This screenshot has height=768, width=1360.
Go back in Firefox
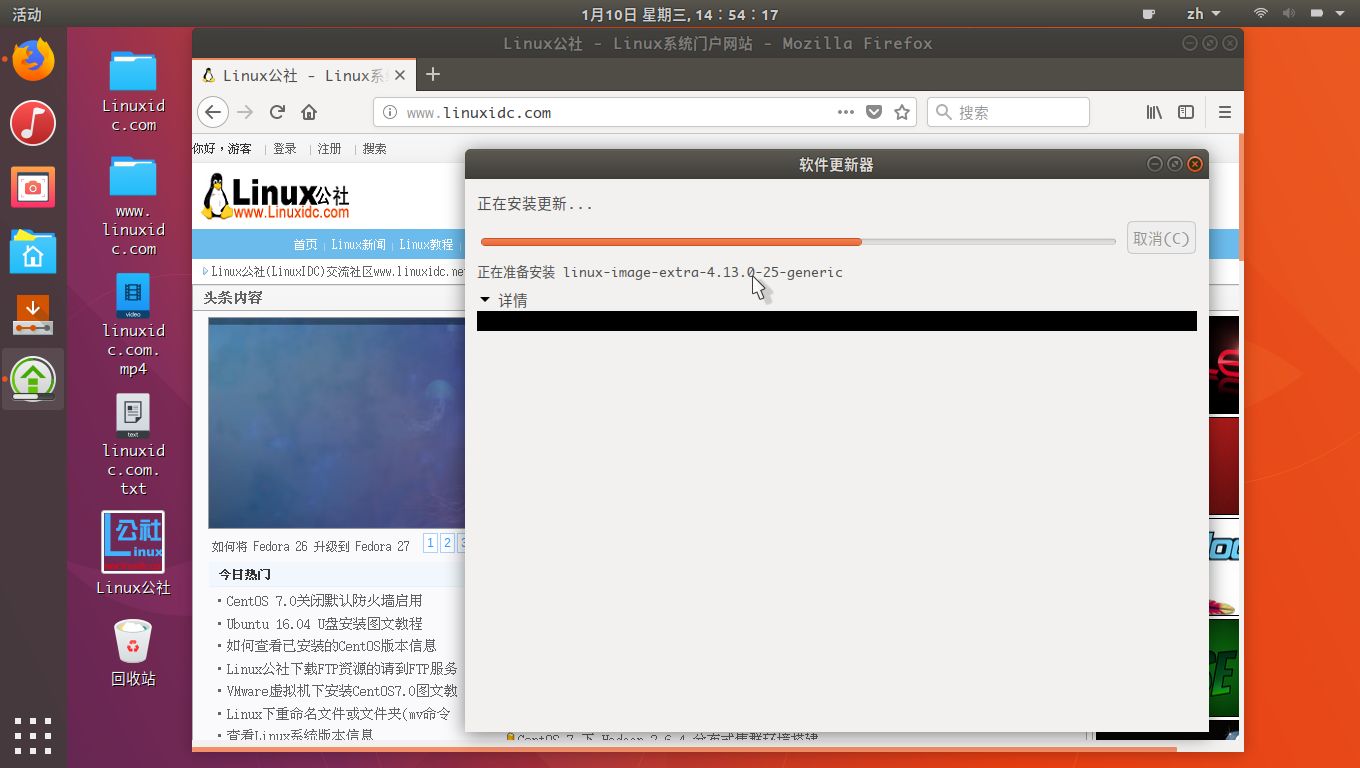coord(213,112)
